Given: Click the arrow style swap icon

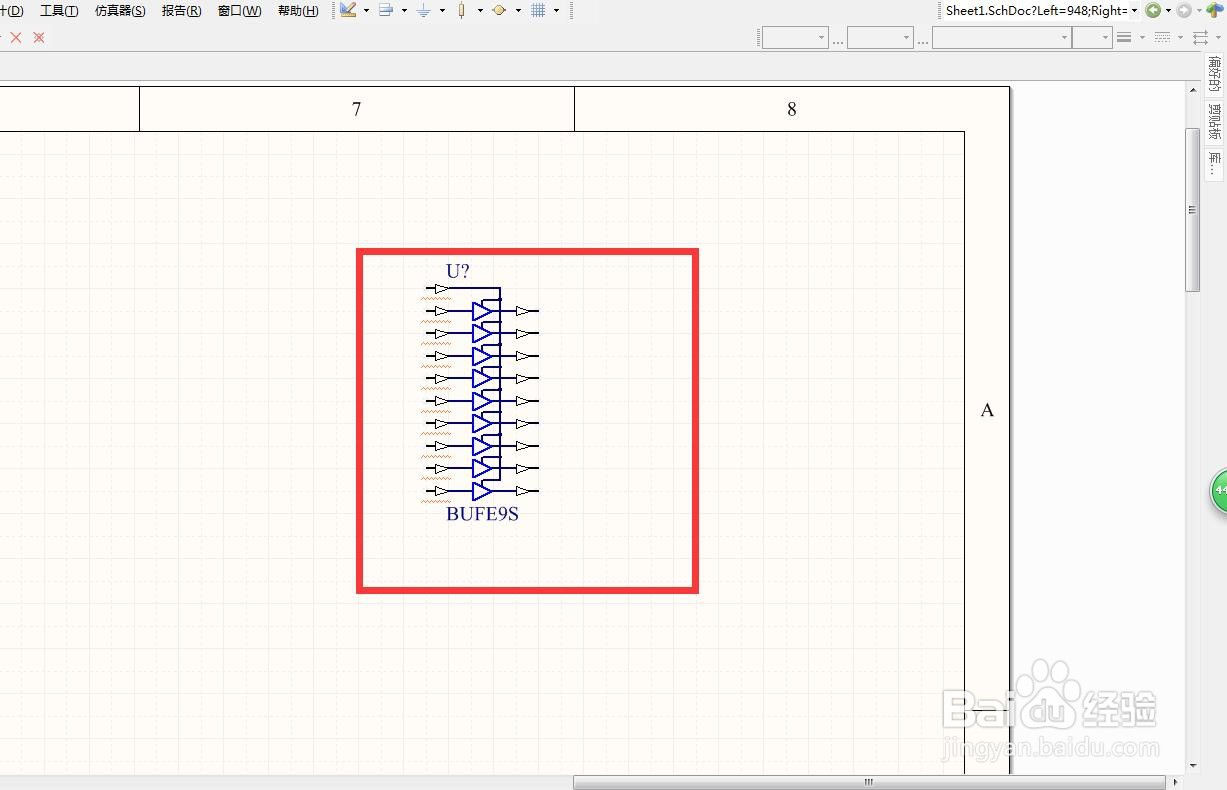Looking at the screenshot, I should coord(1201,37).
